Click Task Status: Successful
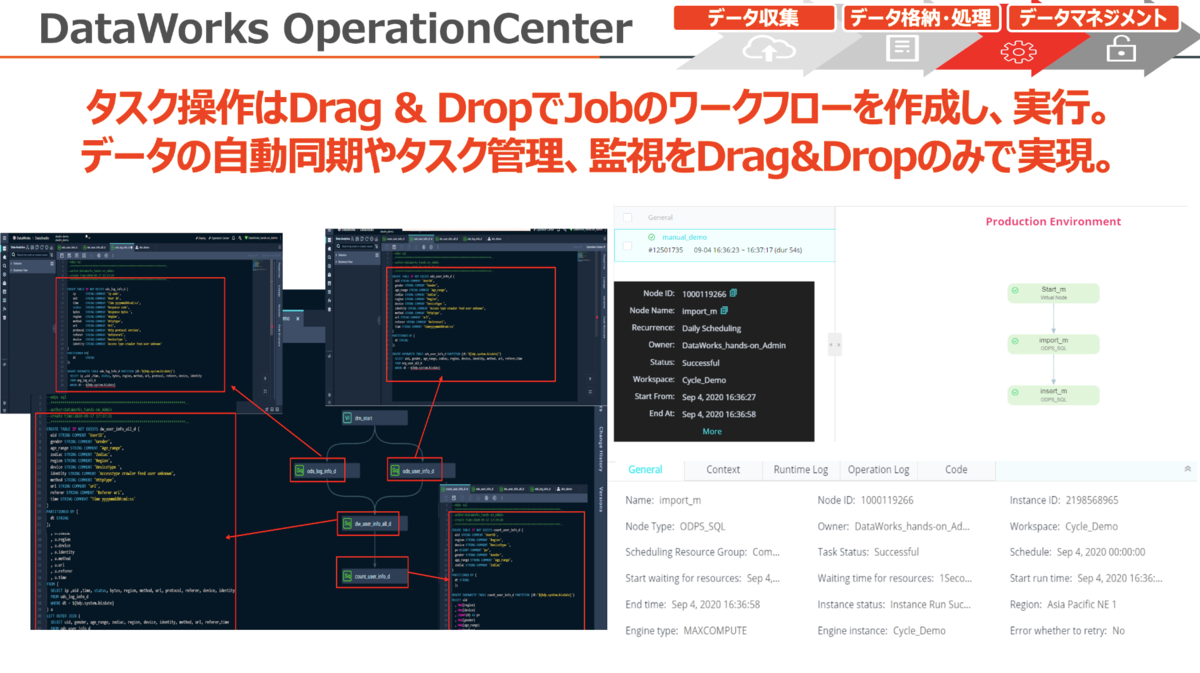The height and width of the screenshot is (673, 1200). 868,552
